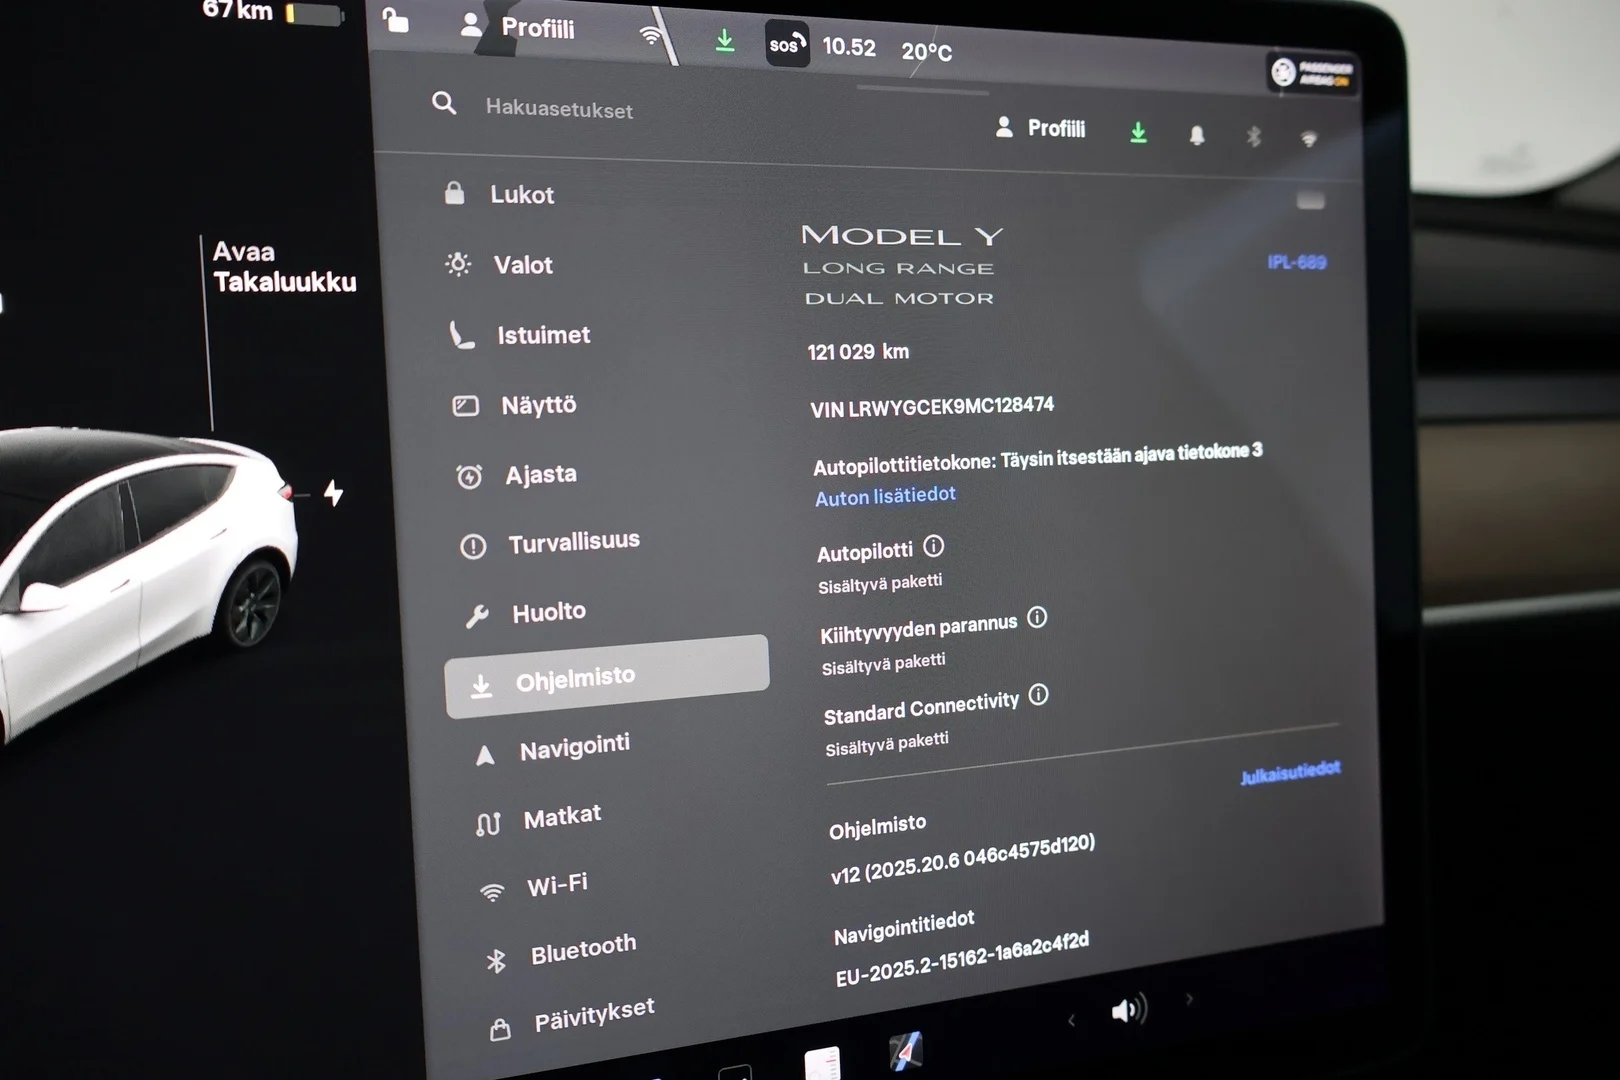Tap the Wi-Fi icon right of the Bluetooth icon

[1309, 139]
